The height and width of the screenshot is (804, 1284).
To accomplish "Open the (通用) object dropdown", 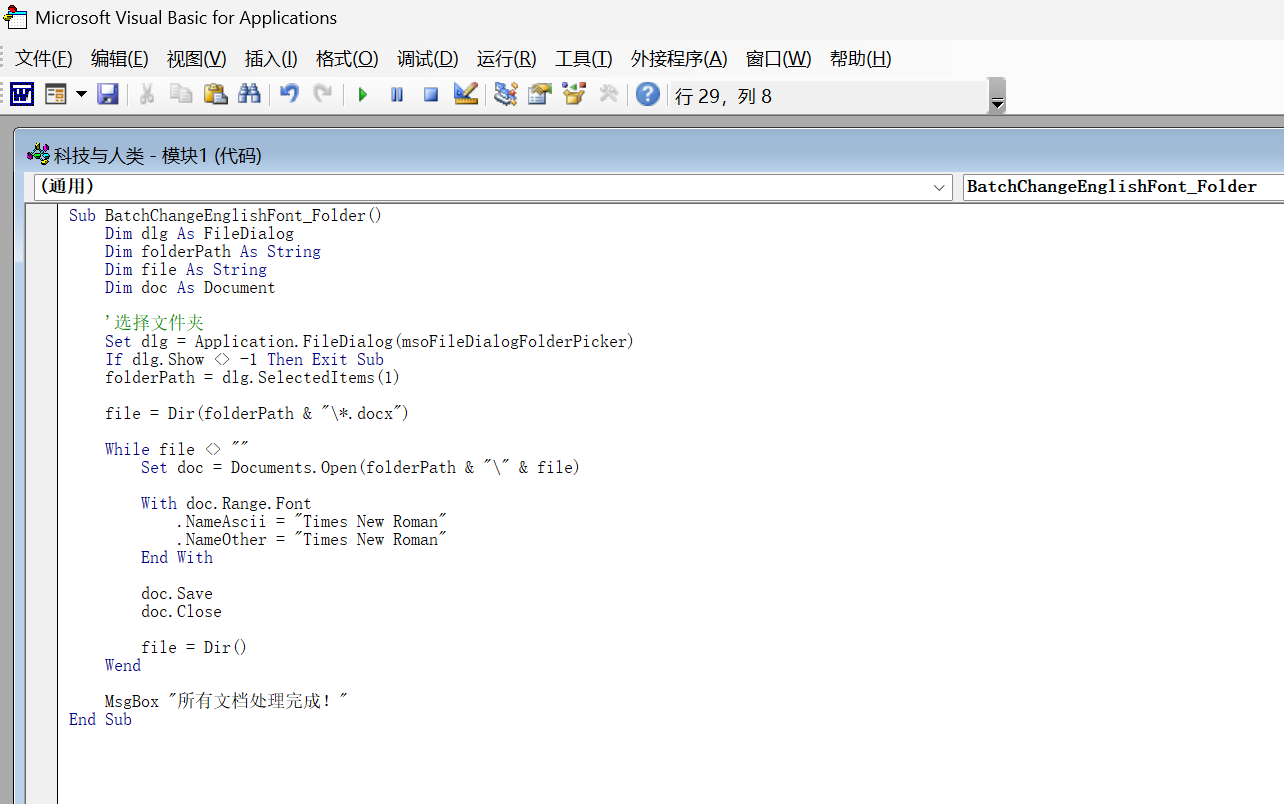I will [939, 187].
